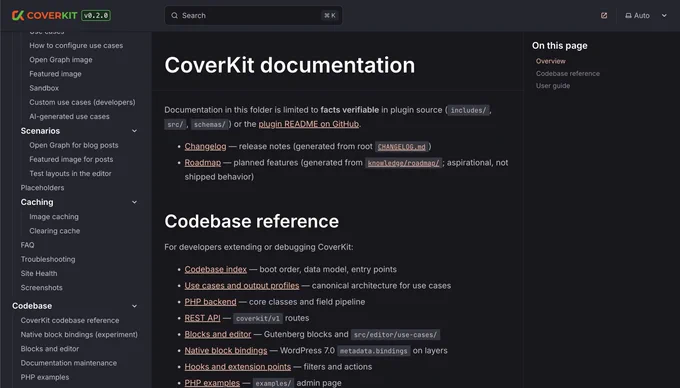This screenshot has width=680, height=388.
Task: Jump to User guide in On this page
Action: click(553, 86)
